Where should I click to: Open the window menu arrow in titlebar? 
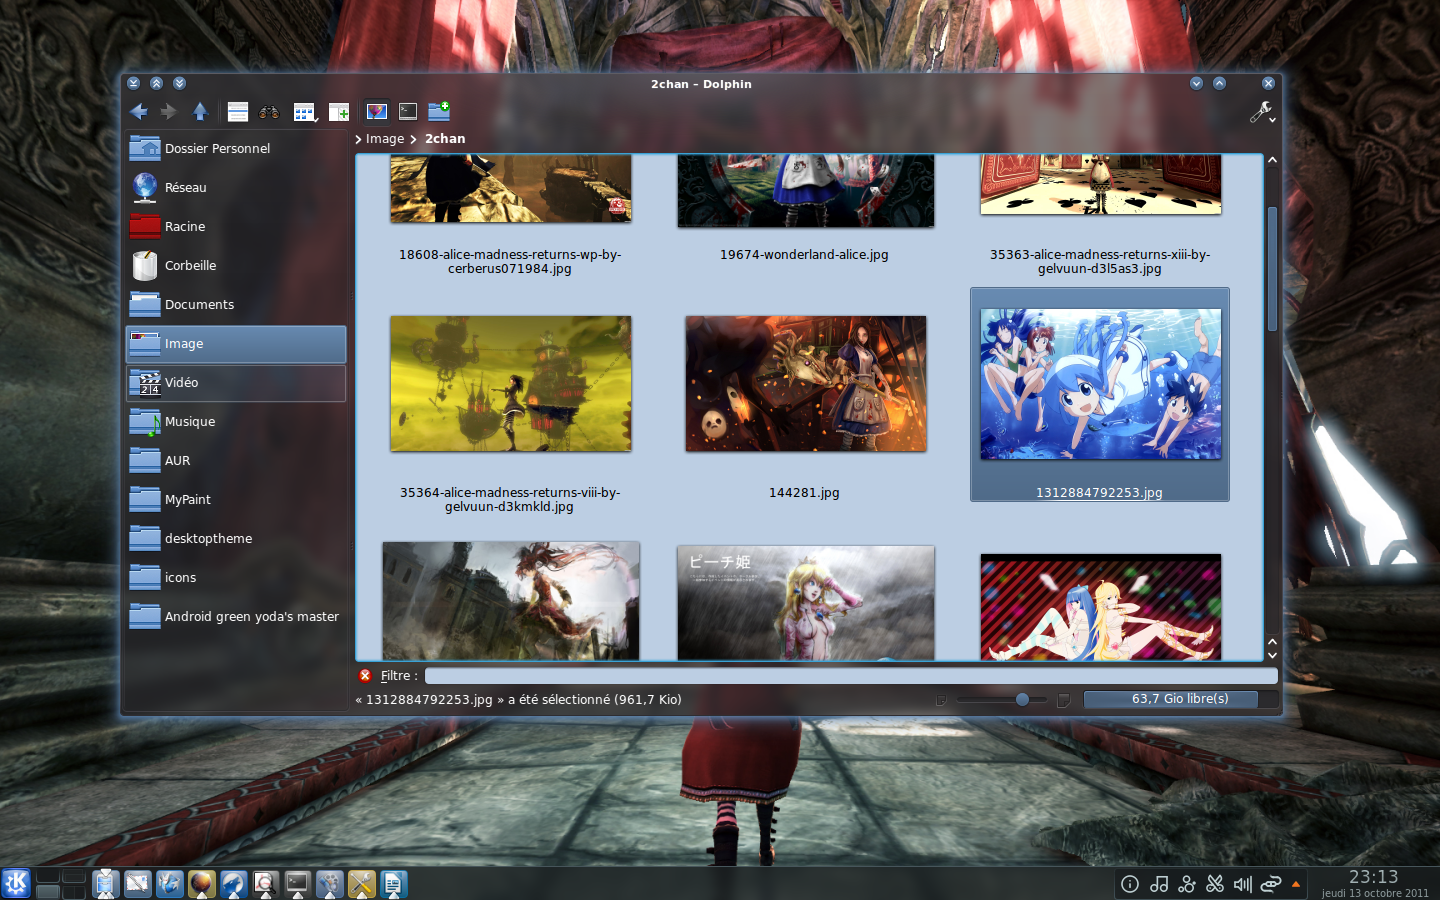tap(133, 84)
